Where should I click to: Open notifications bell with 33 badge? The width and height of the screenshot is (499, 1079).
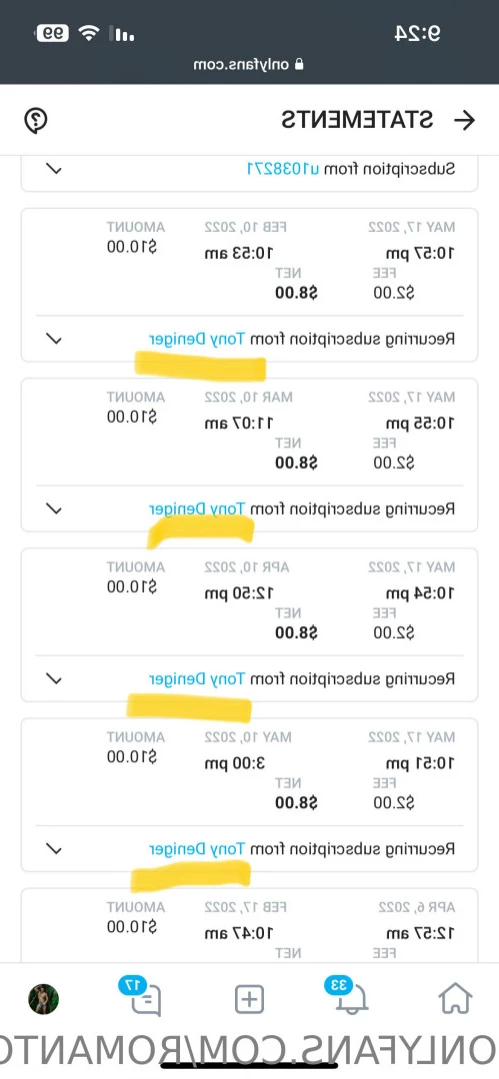tap(350, 996)
